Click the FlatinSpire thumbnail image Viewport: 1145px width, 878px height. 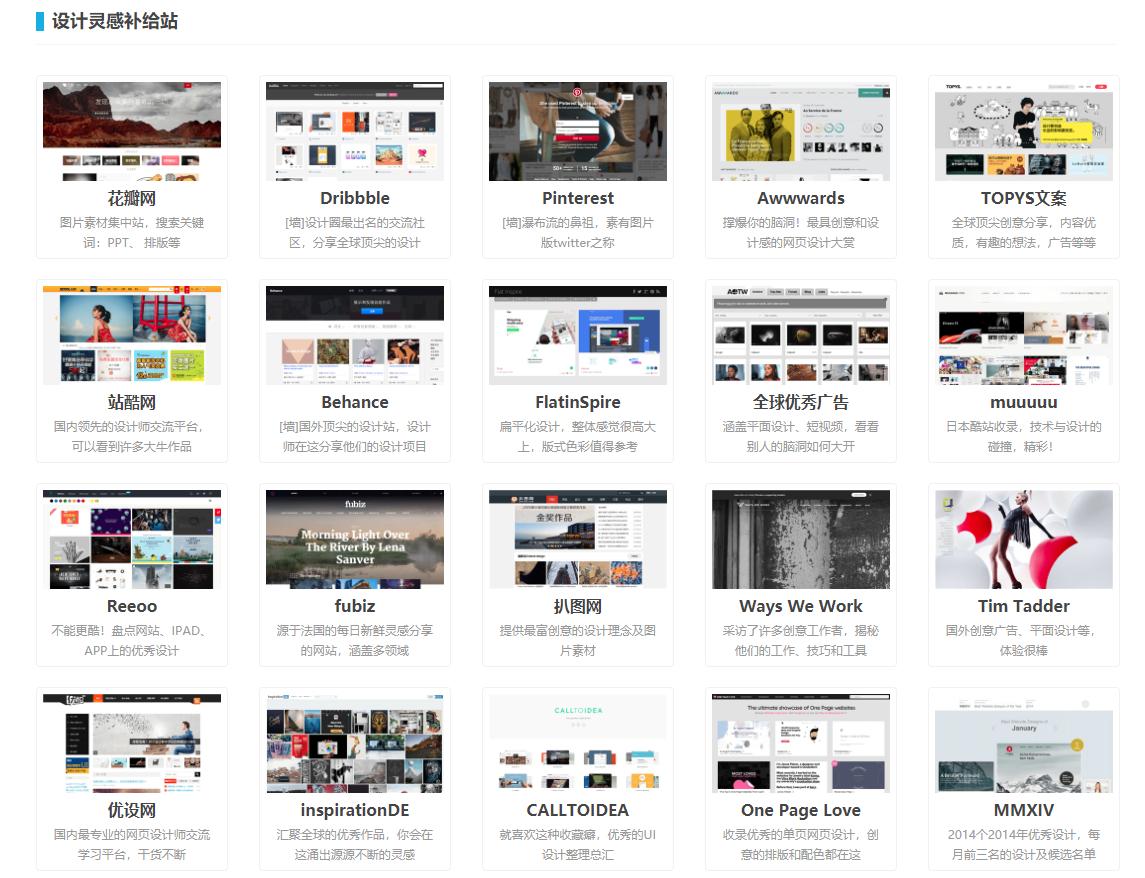(578, 335)
